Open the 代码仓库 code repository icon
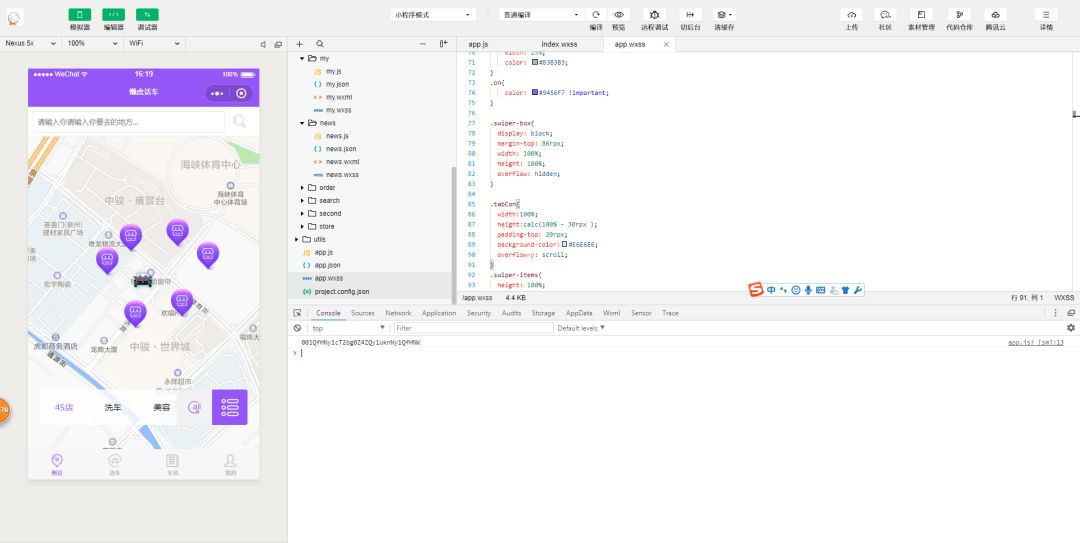 [959, 14]
